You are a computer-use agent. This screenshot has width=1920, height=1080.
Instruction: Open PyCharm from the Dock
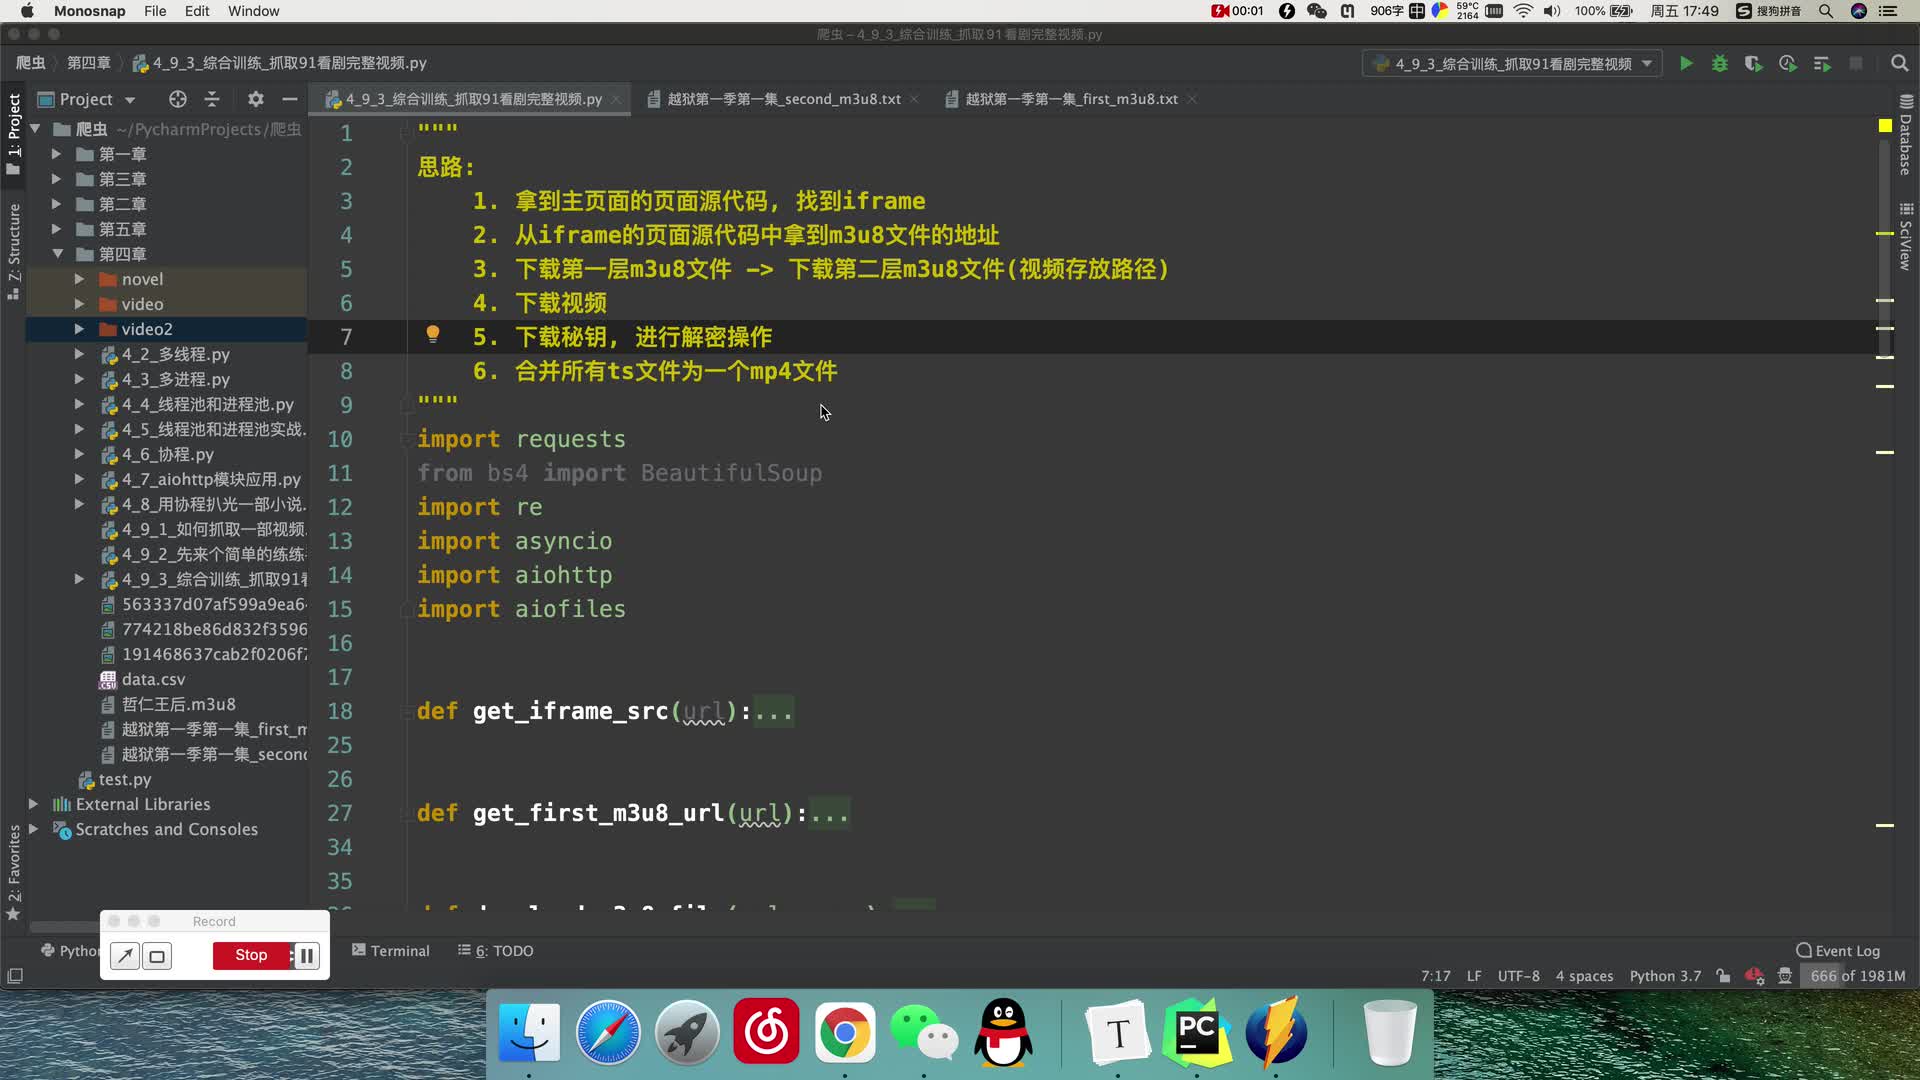[x=1197, y=1032]
